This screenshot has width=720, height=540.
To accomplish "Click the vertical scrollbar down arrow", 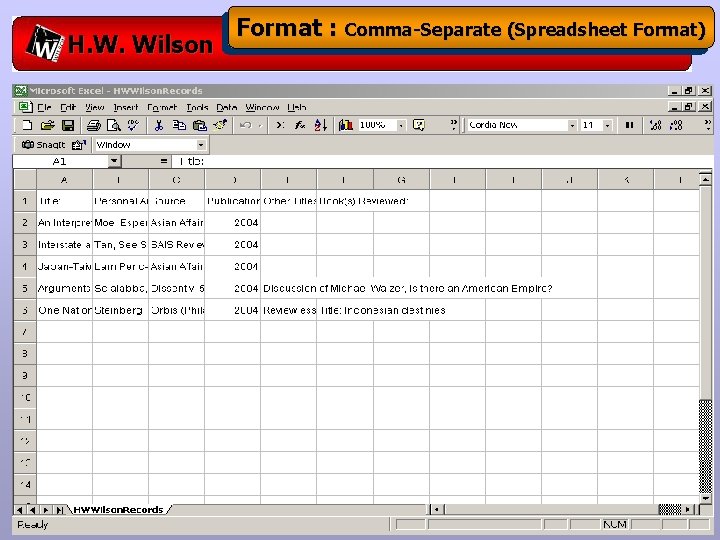I will [705, 498].
